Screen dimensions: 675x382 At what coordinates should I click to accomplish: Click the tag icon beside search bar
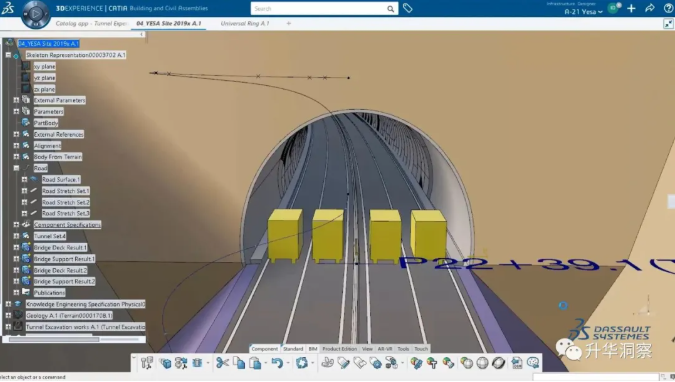pos(408,8)
